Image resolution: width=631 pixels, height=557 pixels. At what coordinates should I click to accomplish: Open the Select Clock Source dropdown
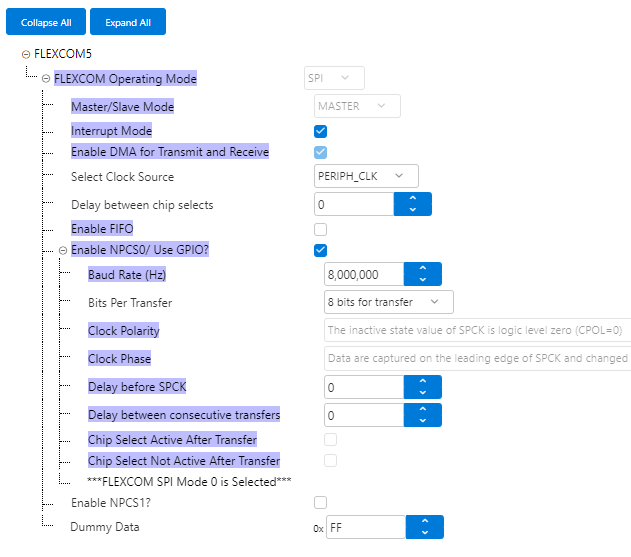(366, 177)
